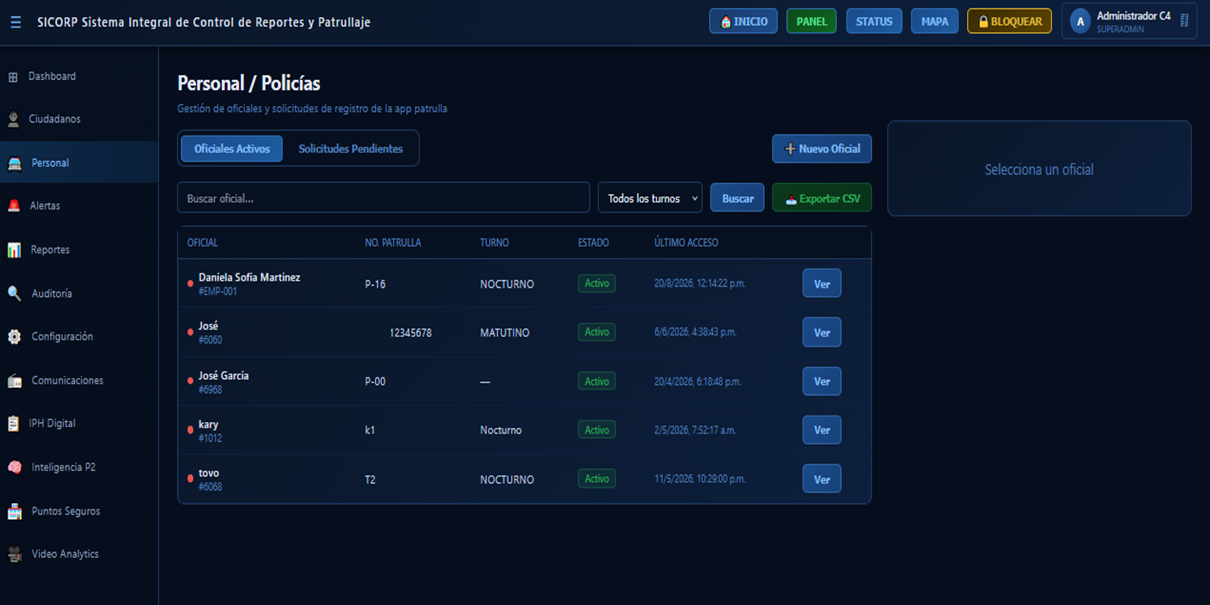This screenshot has height=605, width=1210.
Task: View details for Daniela Sofía Martínez
Action: pyautogui.click(x=822, y=284)
